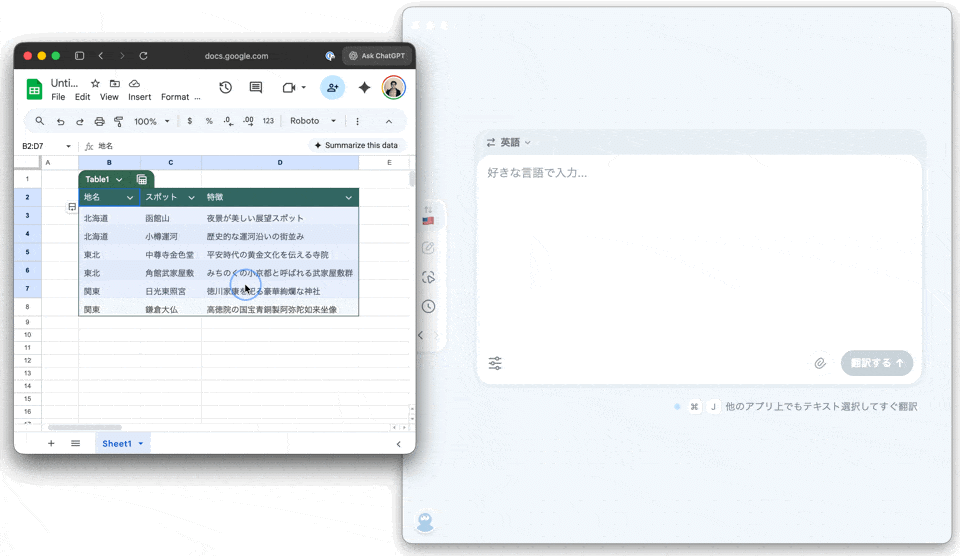Open the Insert menu

pyautogui.click(x=140, y=97)
